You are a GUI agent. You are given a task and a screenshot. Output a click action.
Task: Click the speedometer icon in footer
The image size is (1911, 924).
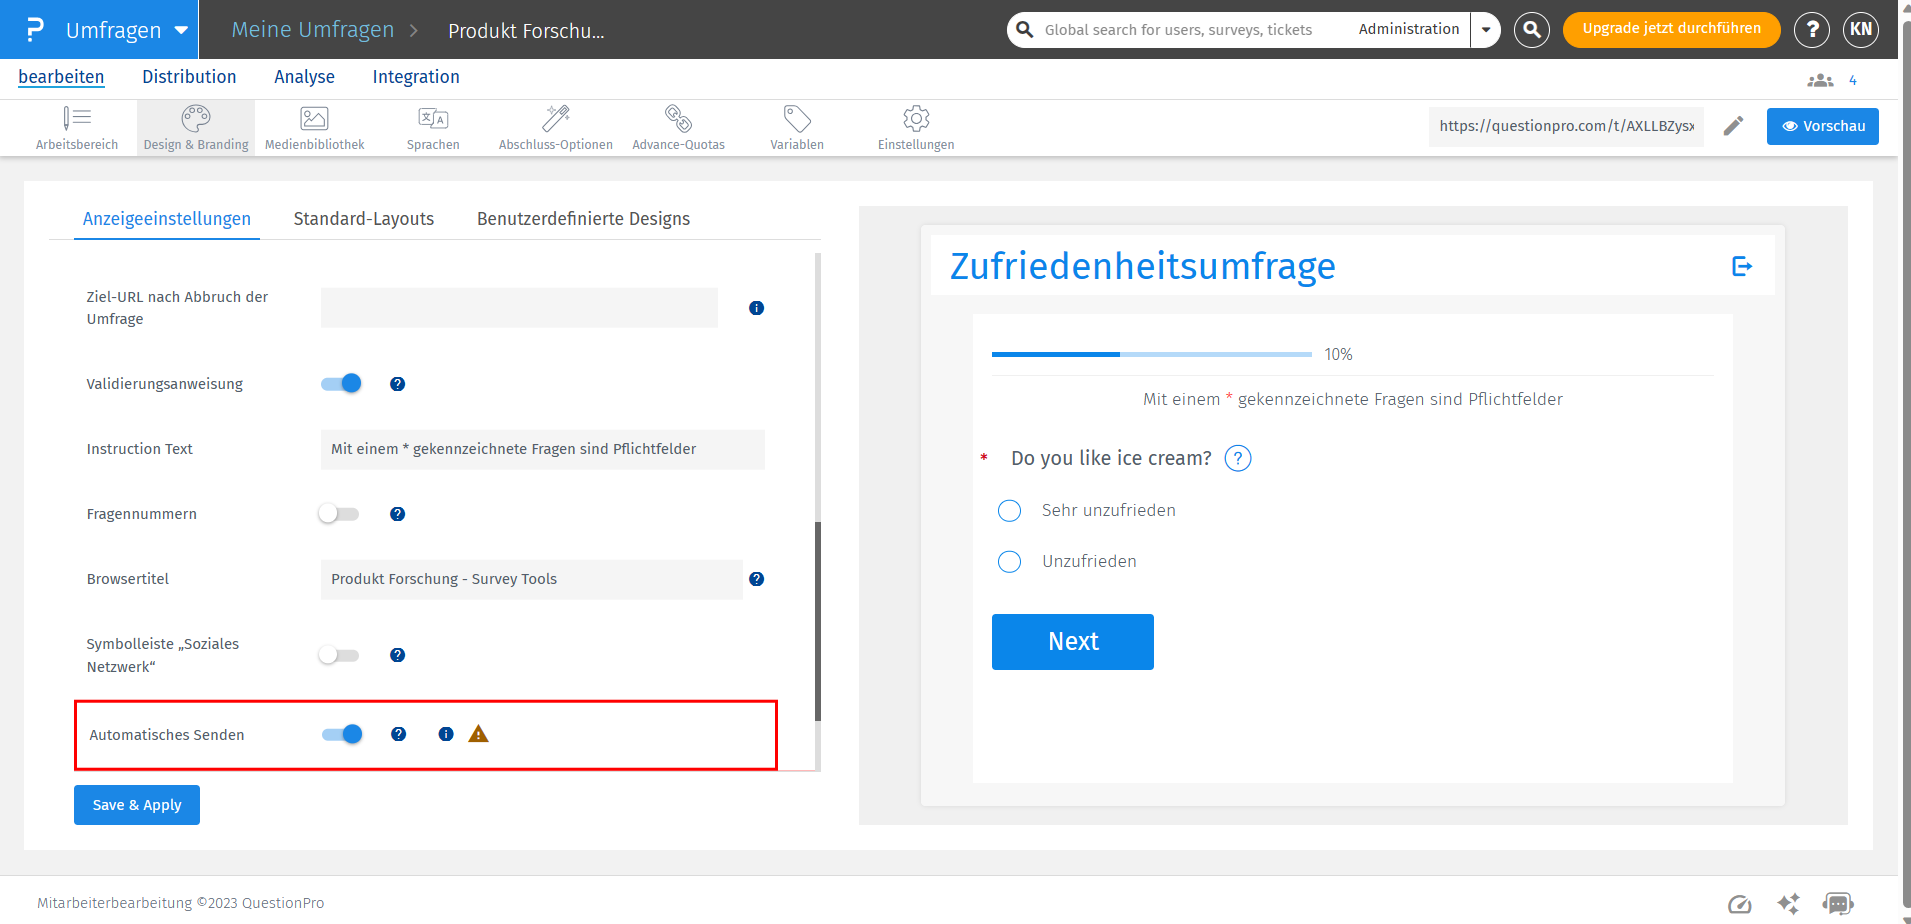1740,904
